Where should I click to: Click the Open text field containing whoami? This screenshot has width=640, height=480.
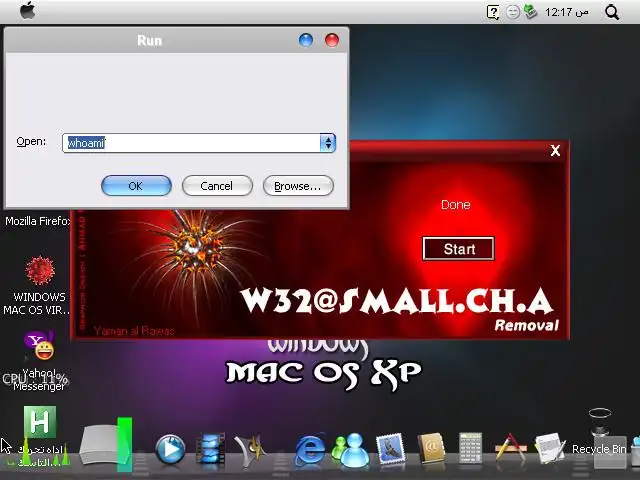pyautogui.click(x=191, y=143)
